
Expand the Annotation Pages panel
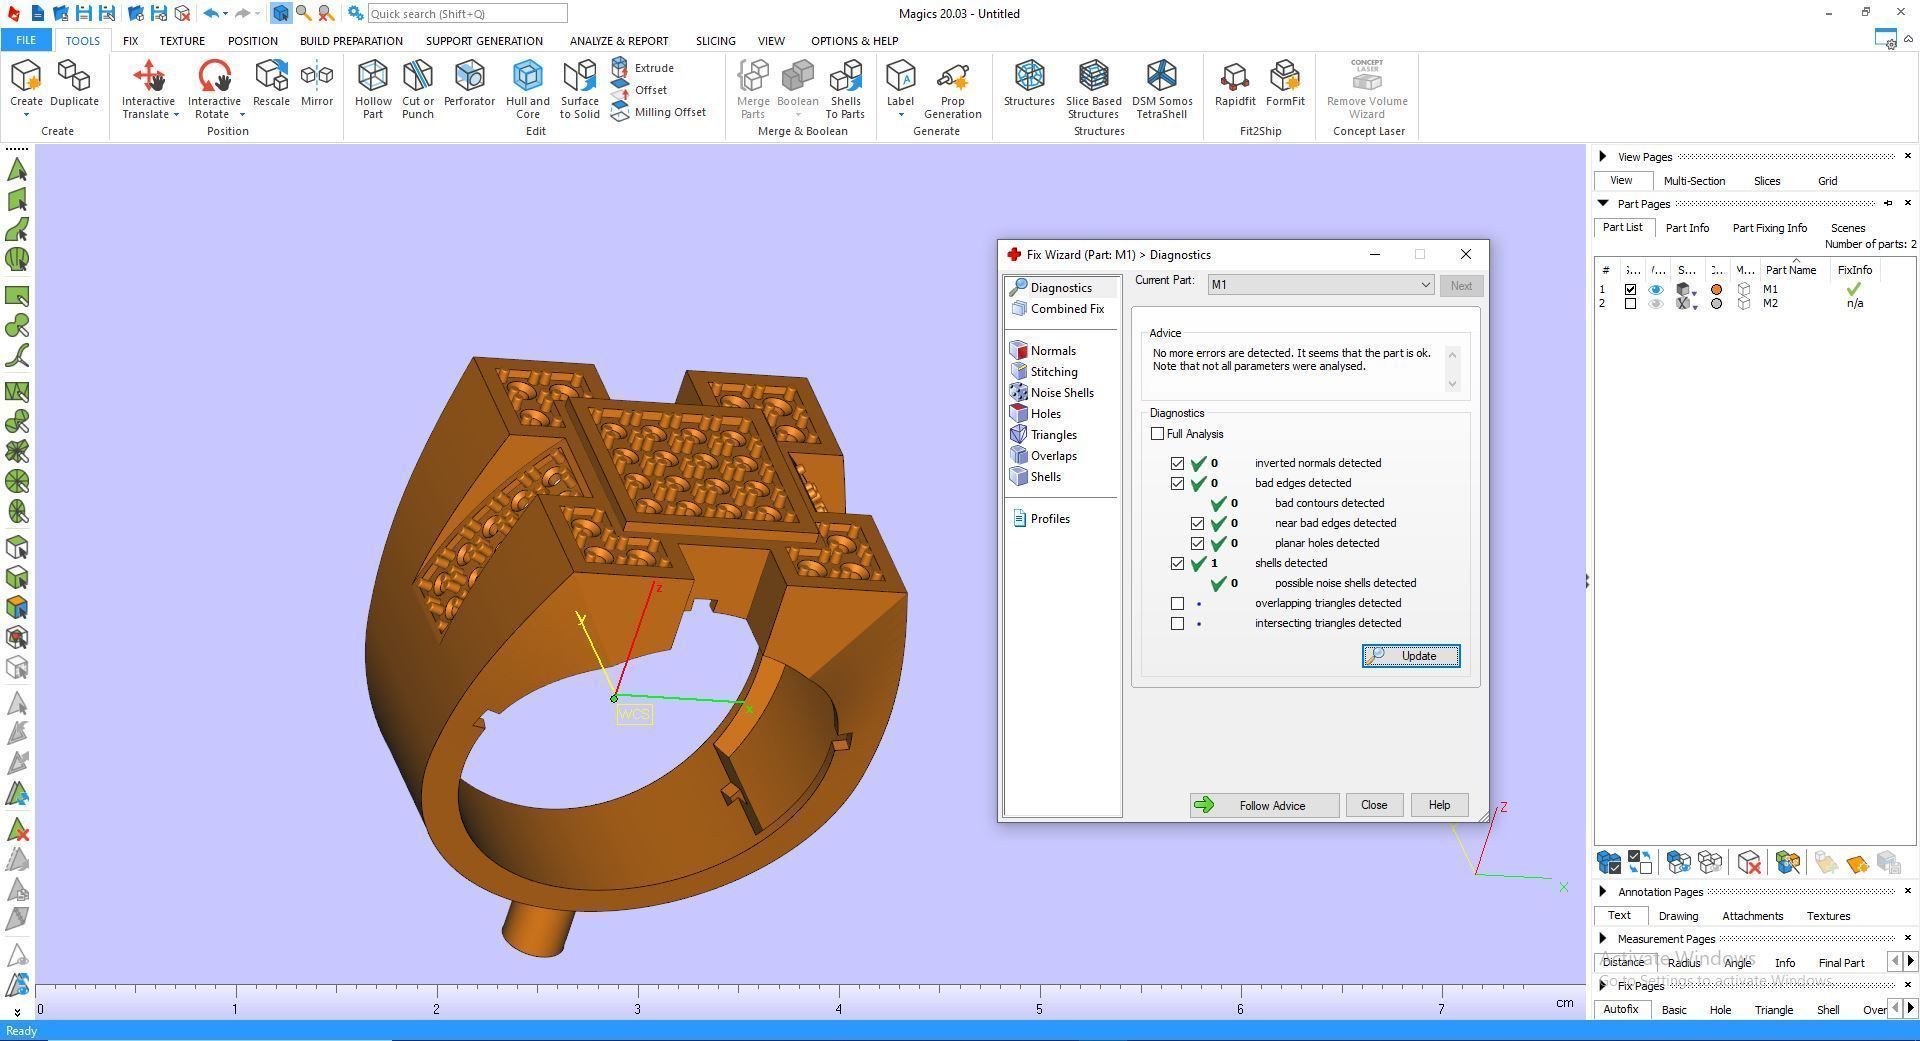[x=1603, y=892]
